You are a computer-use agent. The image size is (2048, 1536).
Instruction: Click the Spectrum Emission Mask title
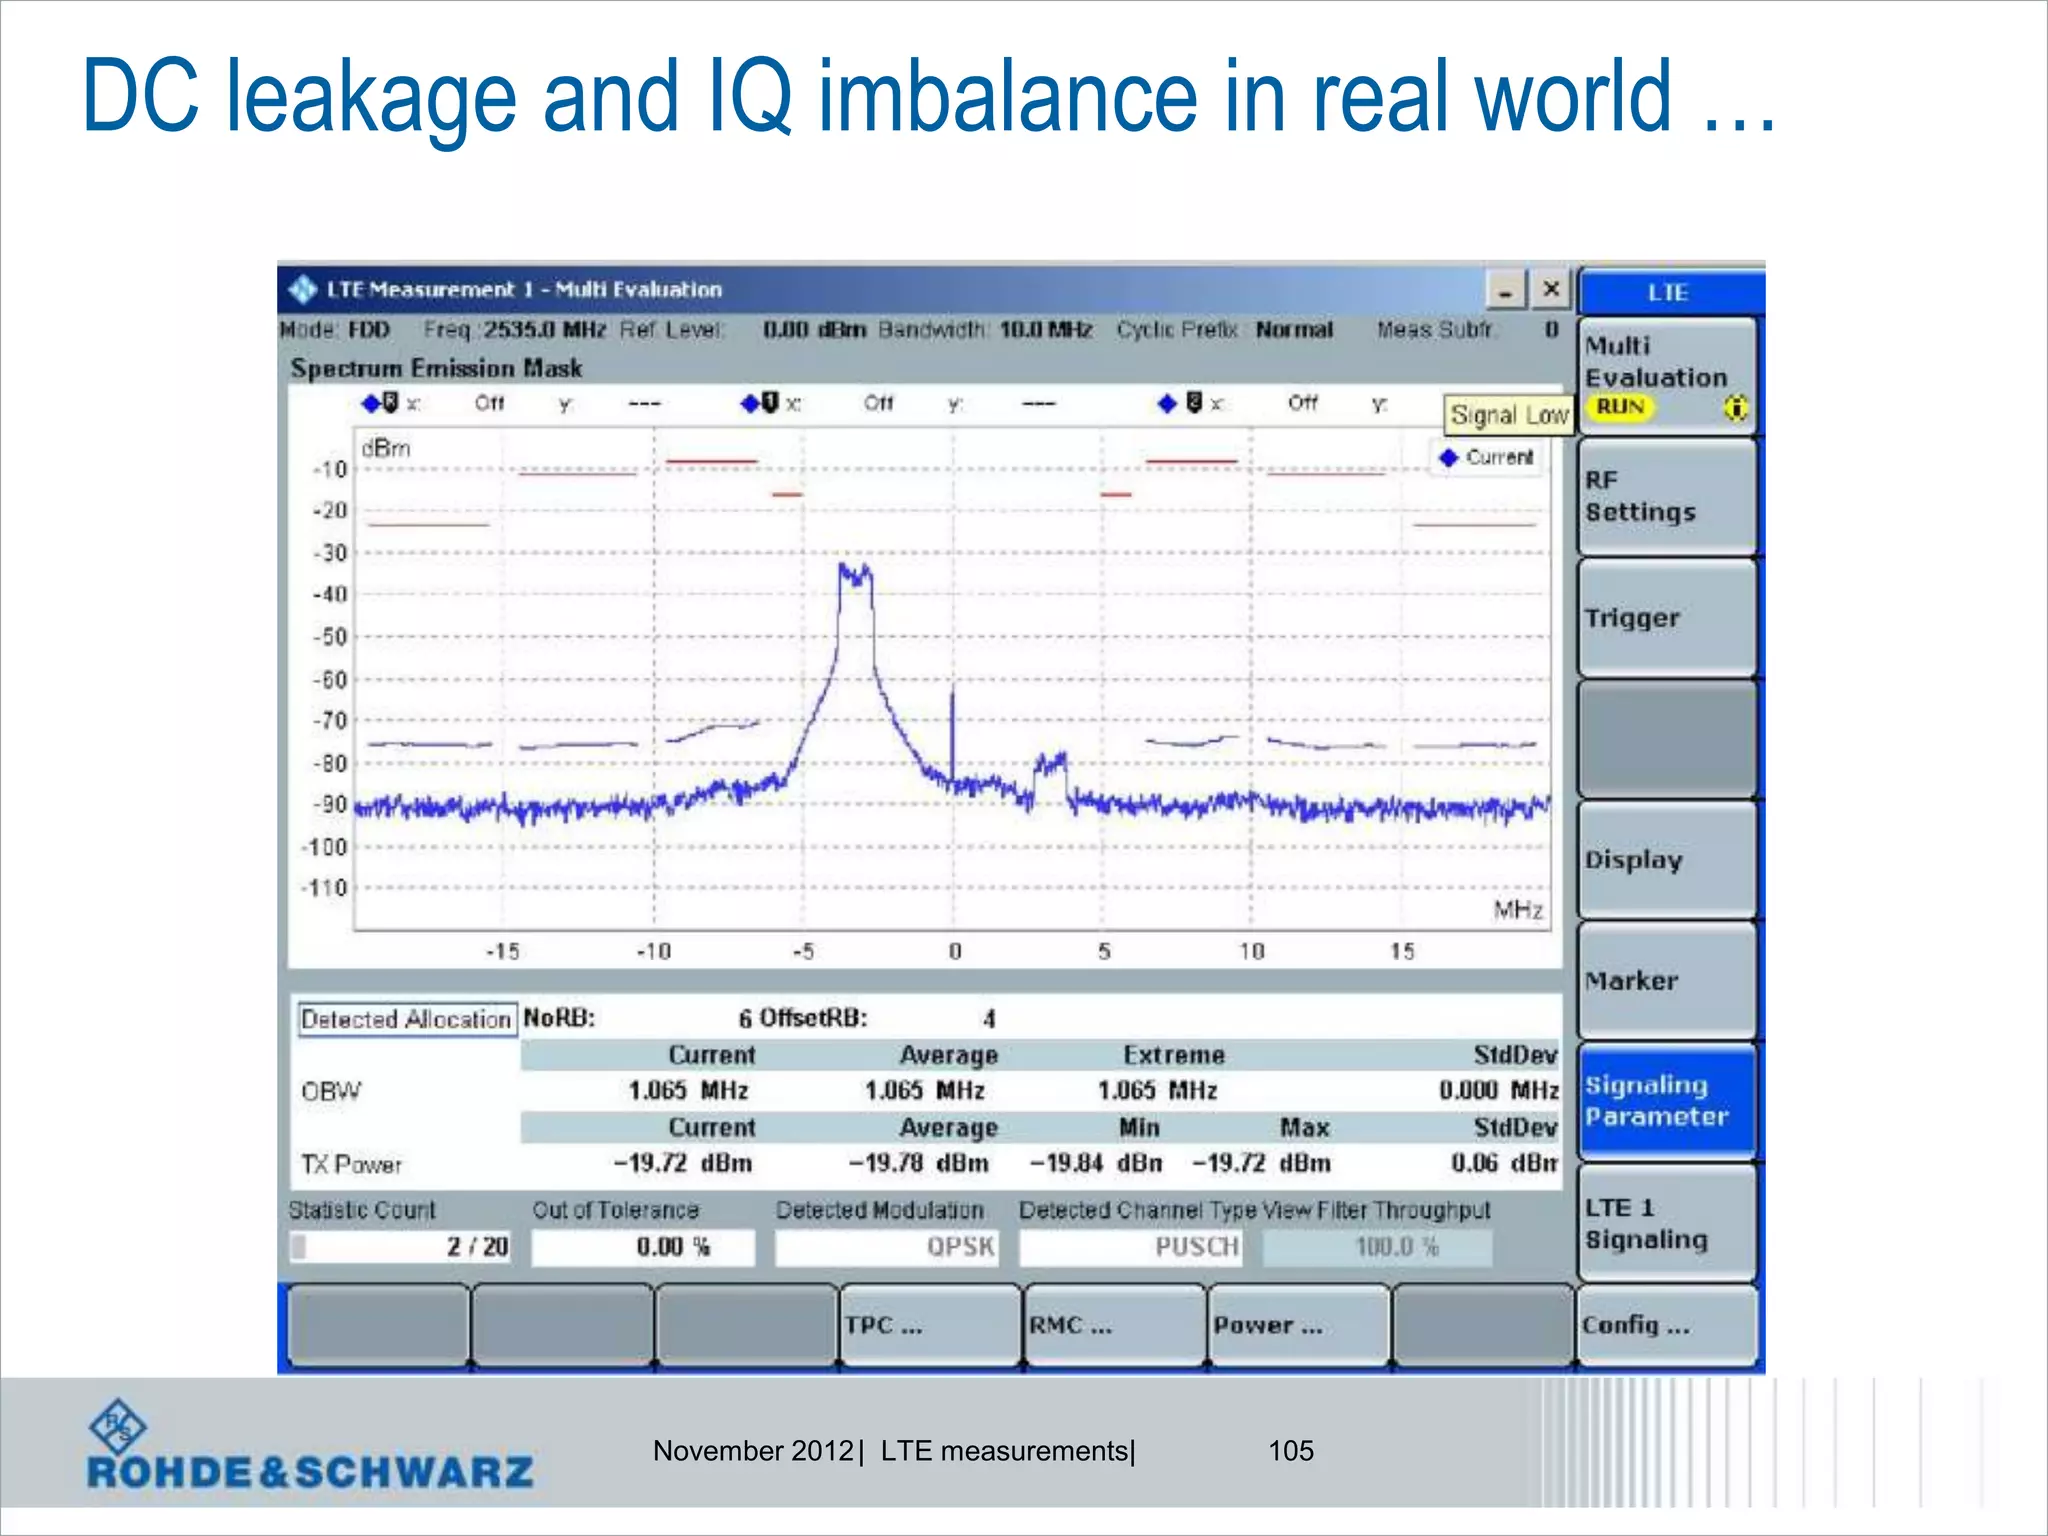coord(436,368)
